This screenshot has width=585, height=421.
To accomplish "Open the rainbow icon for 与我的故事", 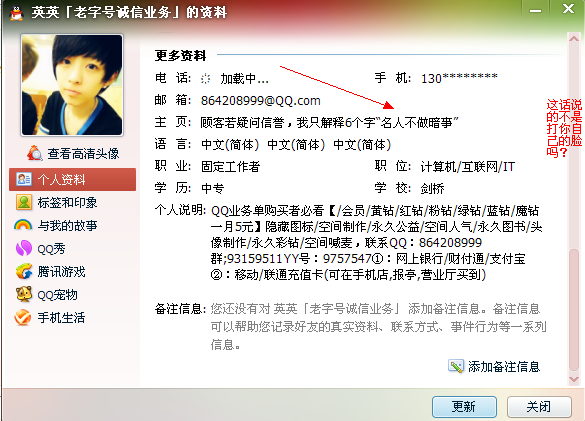I will (23, 225).
